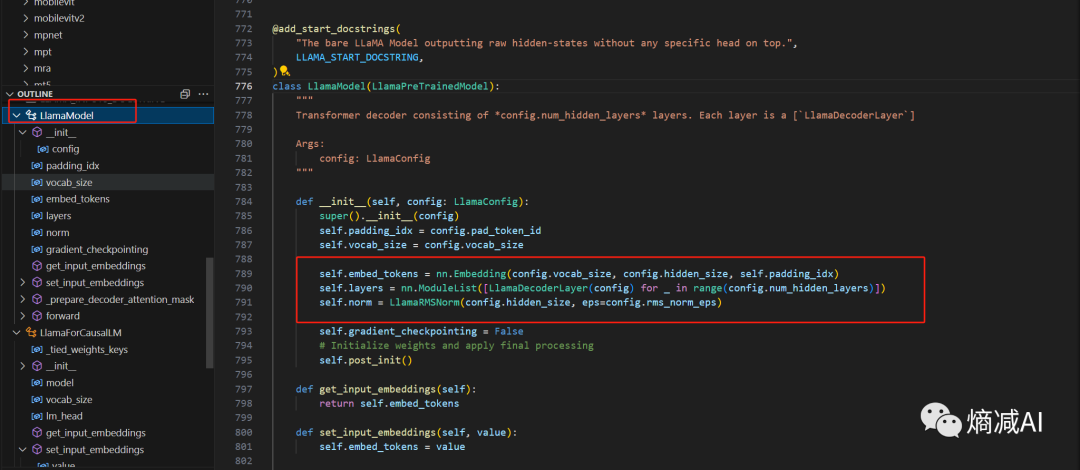The width and height of the screenshot is (1080, 470).
Task: Click LLAMA_START_DOCSTRING in the editor
Action: 356,57
